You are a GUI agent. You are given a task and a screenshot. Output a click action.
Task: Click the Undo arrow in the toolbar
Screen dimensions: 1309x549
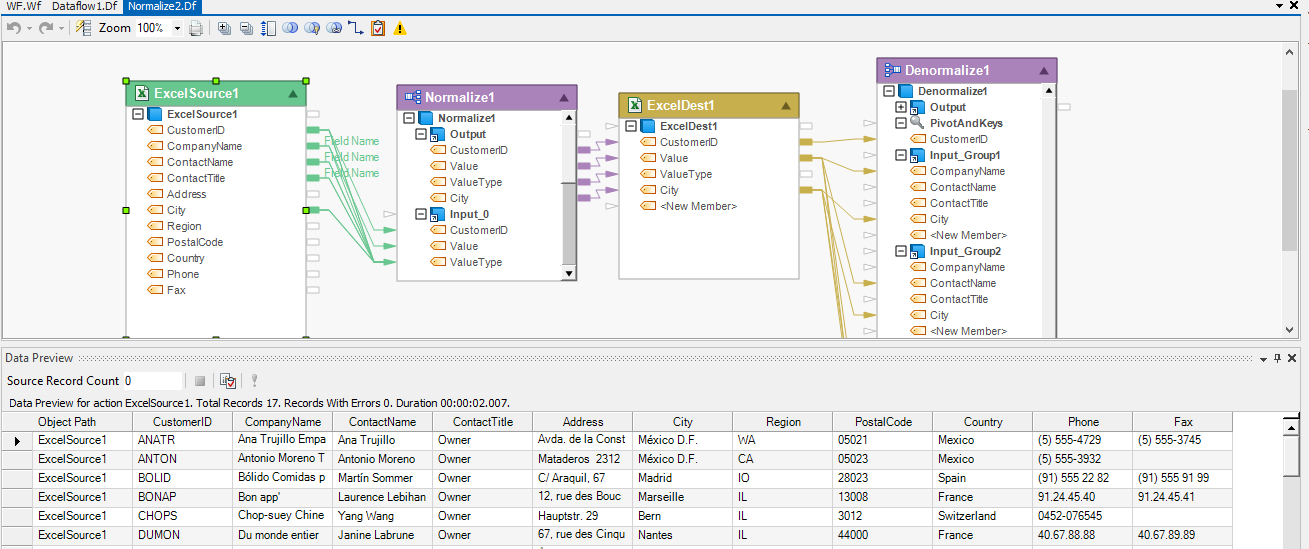[x=13, y=28]
